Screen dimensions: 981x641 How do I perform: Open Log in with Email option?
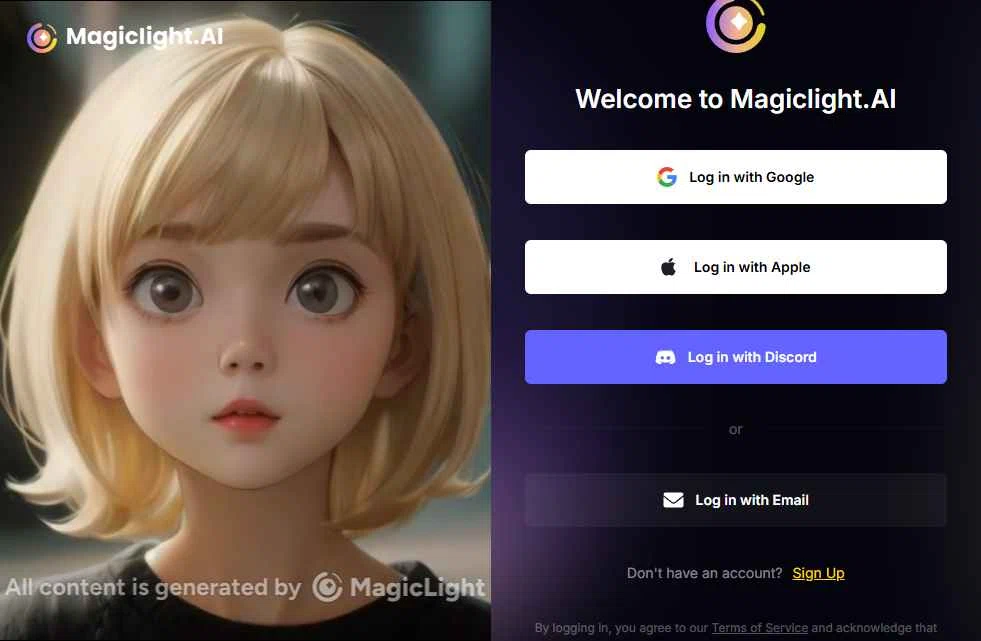[736, 500]
